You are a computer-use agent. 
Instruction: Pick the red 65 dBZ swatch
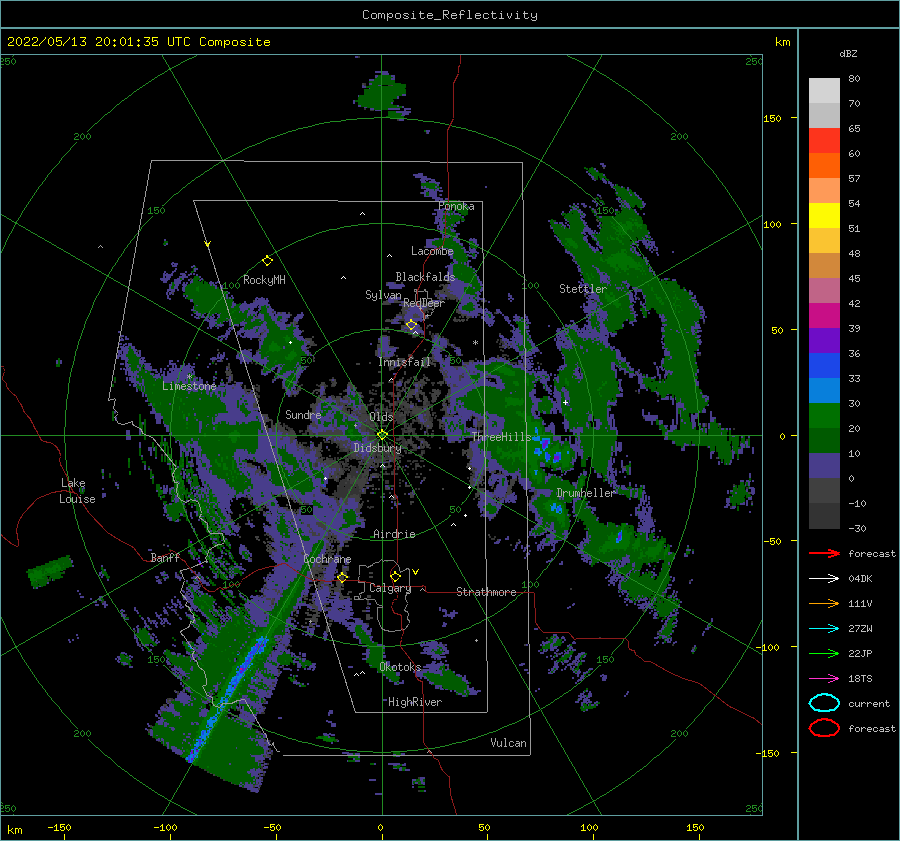coord(824,141)
